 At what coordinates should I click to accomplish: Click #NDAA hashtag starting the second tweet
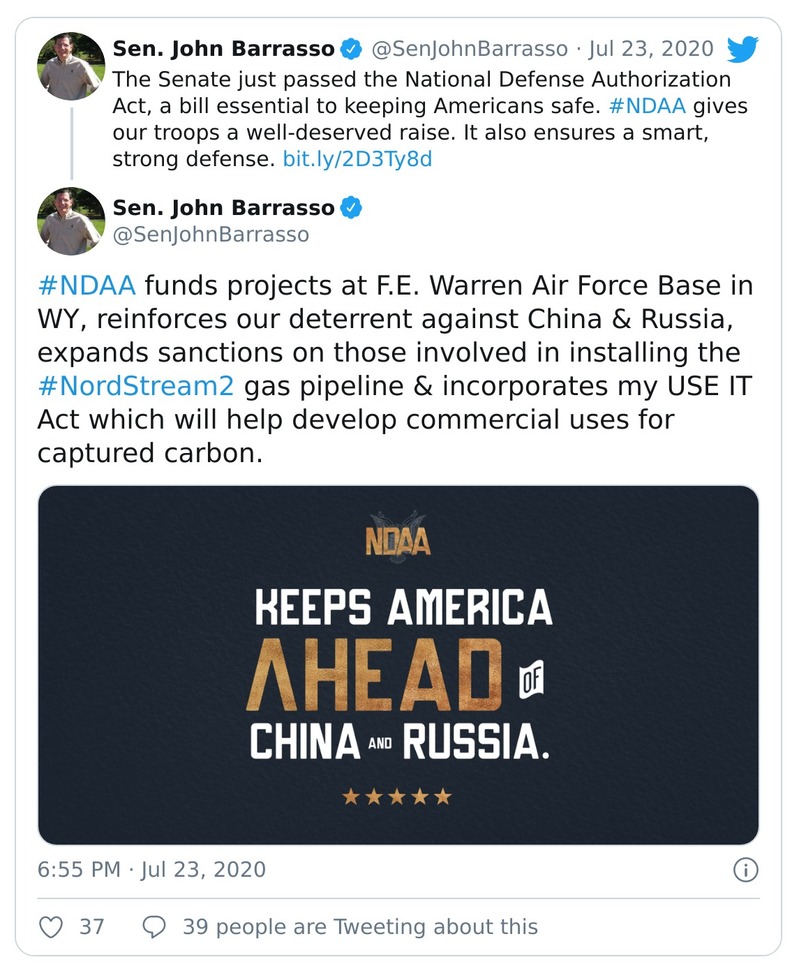coord(86,285)
